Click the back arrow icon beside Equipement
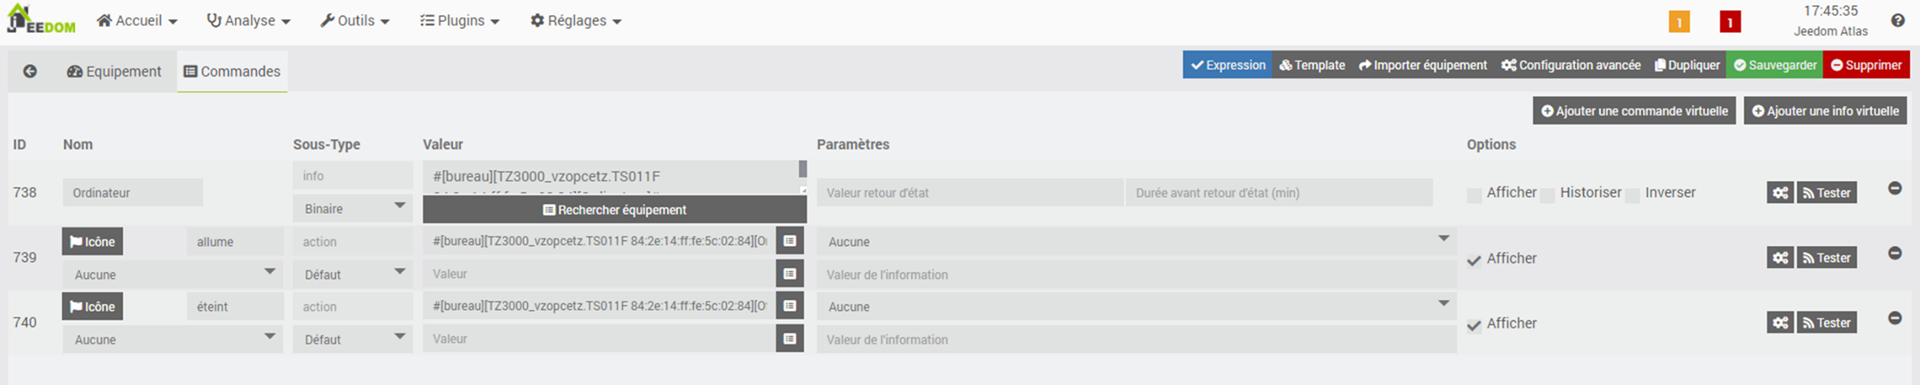Screen dimensions: 1920x385 tap(30, 72)
